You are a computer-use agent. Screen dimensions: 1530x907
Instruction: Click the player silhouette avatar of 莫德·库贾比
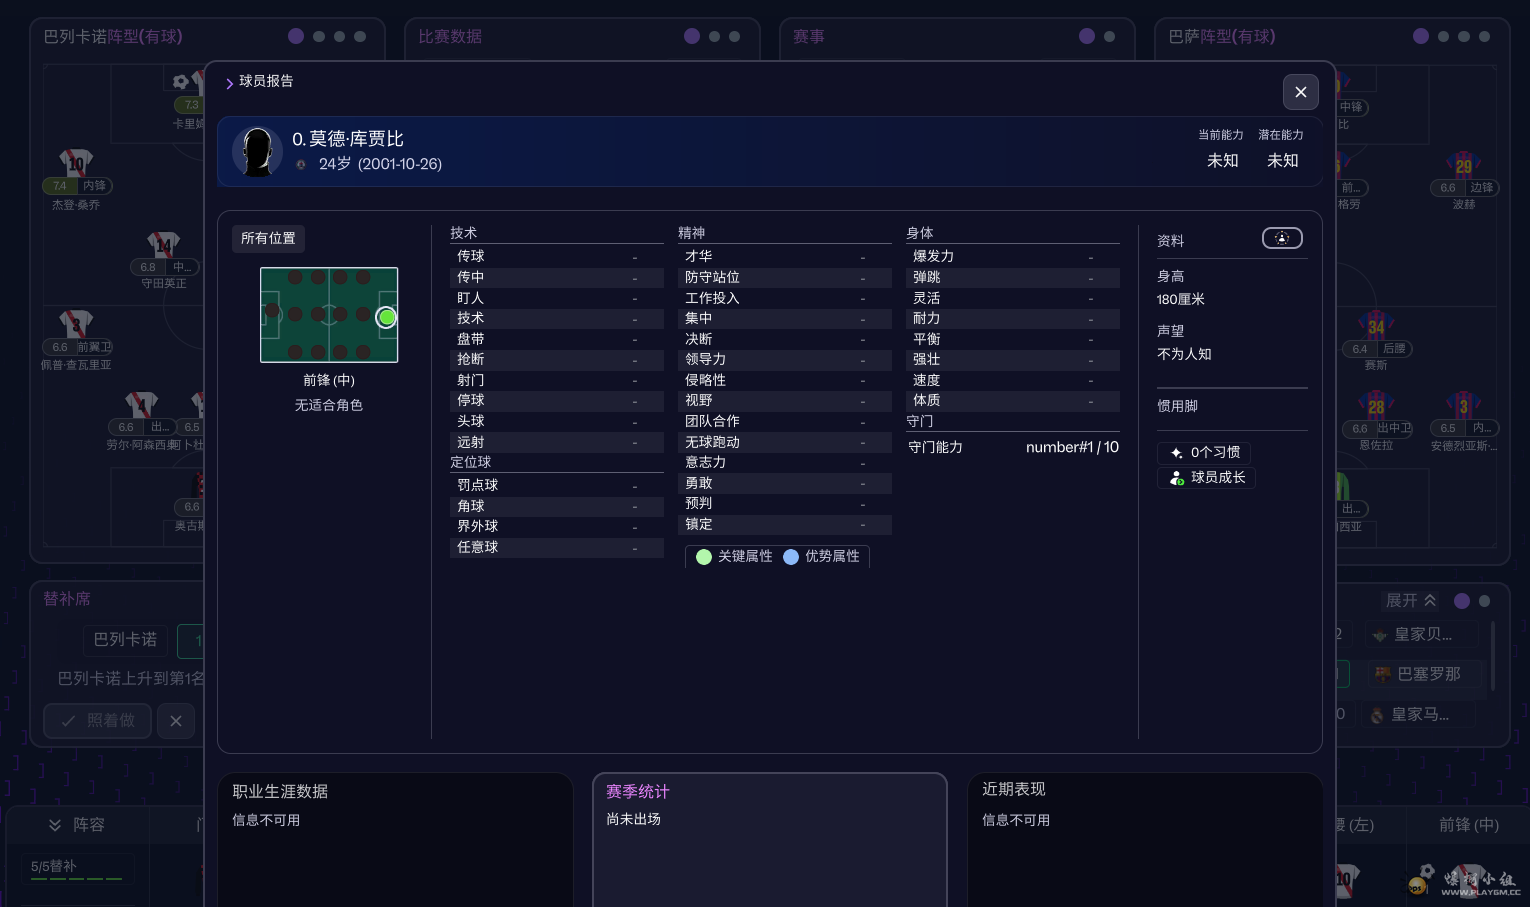coord(257,152)
